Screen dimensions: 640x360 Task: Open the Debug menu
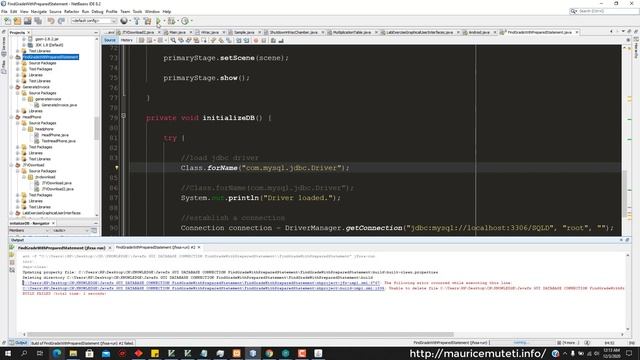click(97, 11)
